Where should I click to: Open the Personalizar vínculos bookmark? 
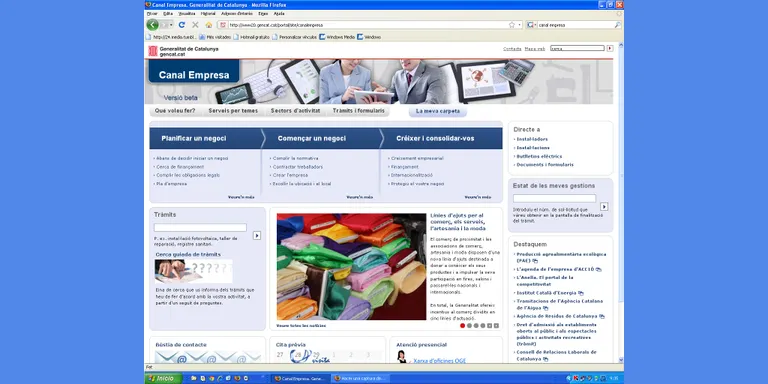[294, 37]
